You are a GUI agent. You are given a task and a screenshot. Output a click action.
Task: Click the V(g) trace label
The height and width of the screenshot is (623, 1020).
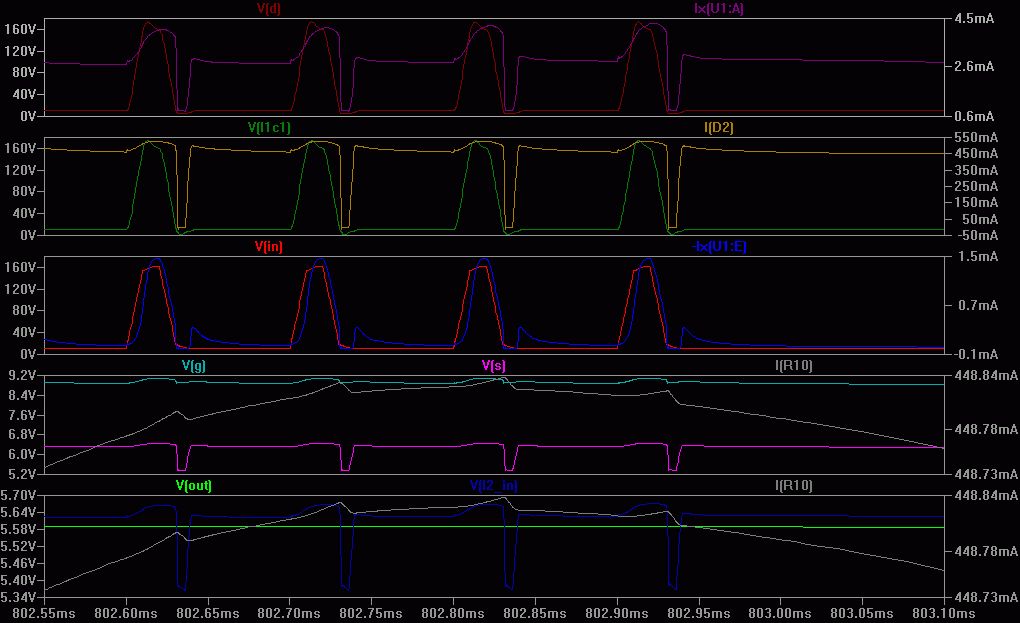(x=194, y=365)
